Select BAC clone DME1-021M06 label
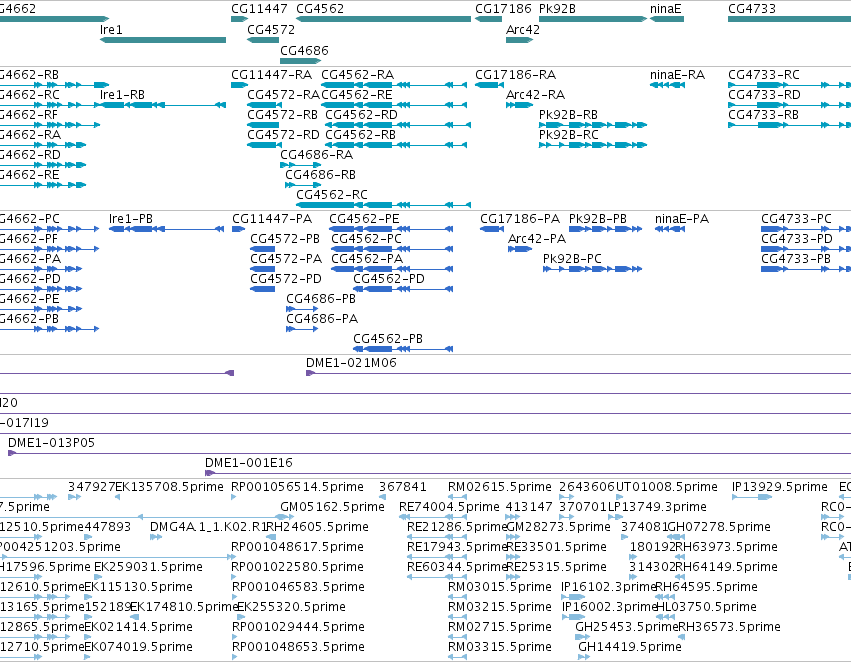The height and width of the screenshot is (662, 851). click(x=351, y=363)
